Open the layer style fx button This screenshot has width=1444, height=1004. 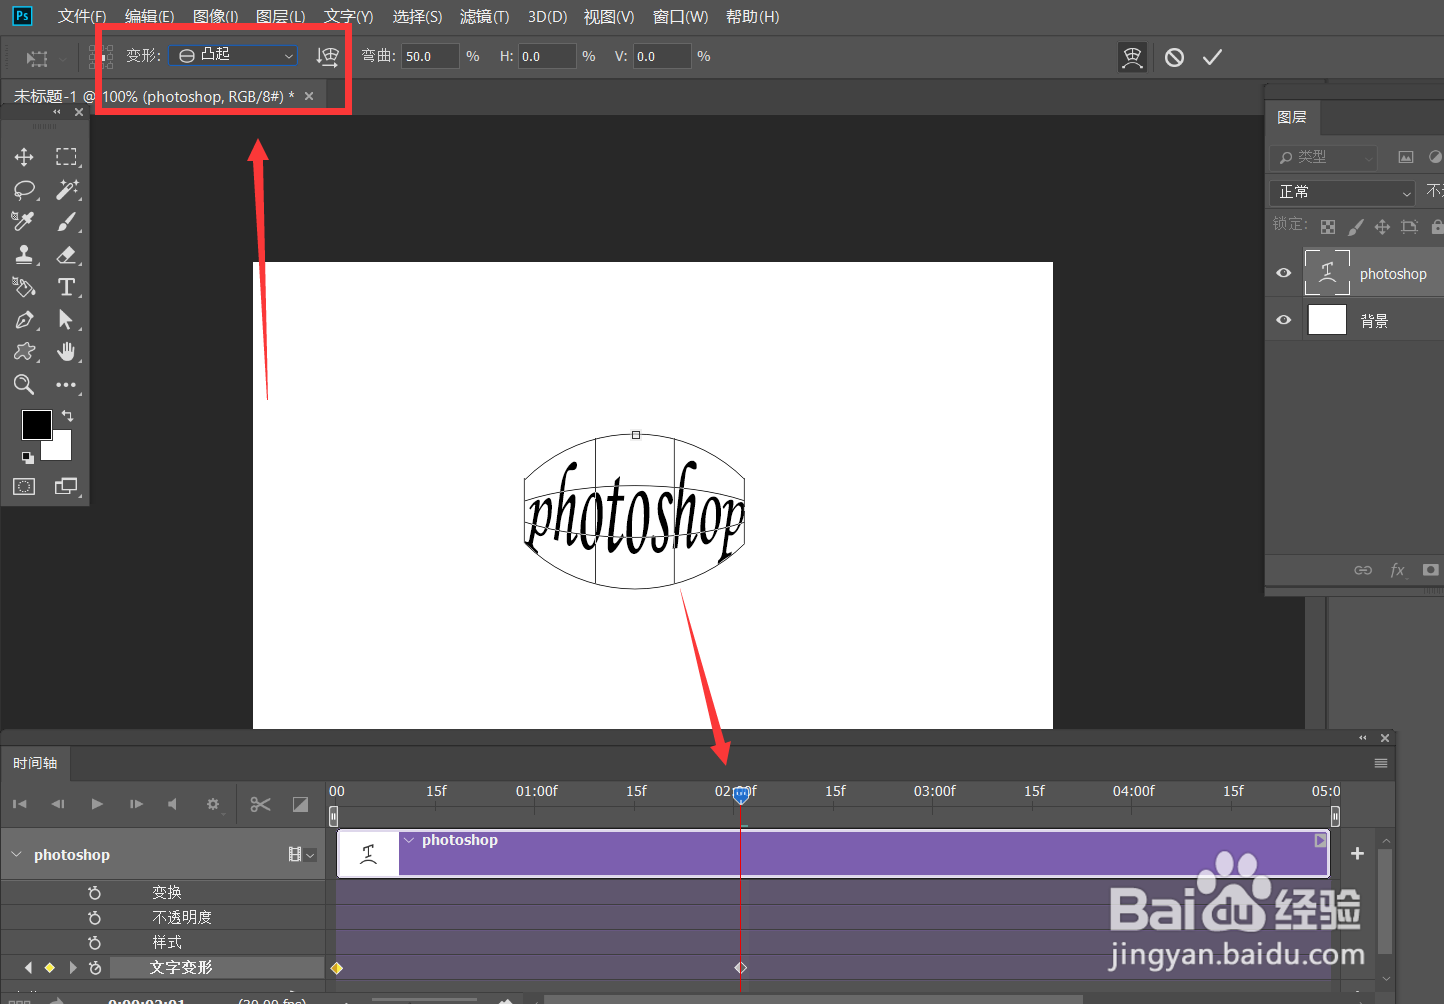[x=1397, y=570]
